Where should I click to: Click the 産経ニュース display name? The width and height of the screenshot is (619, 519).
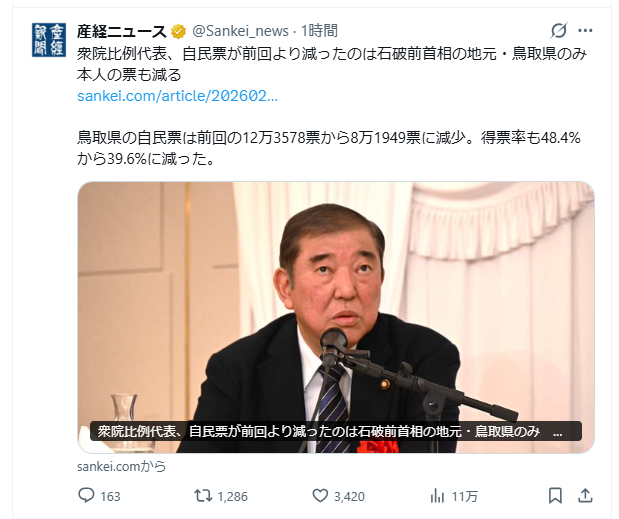[x=122, y=31]
